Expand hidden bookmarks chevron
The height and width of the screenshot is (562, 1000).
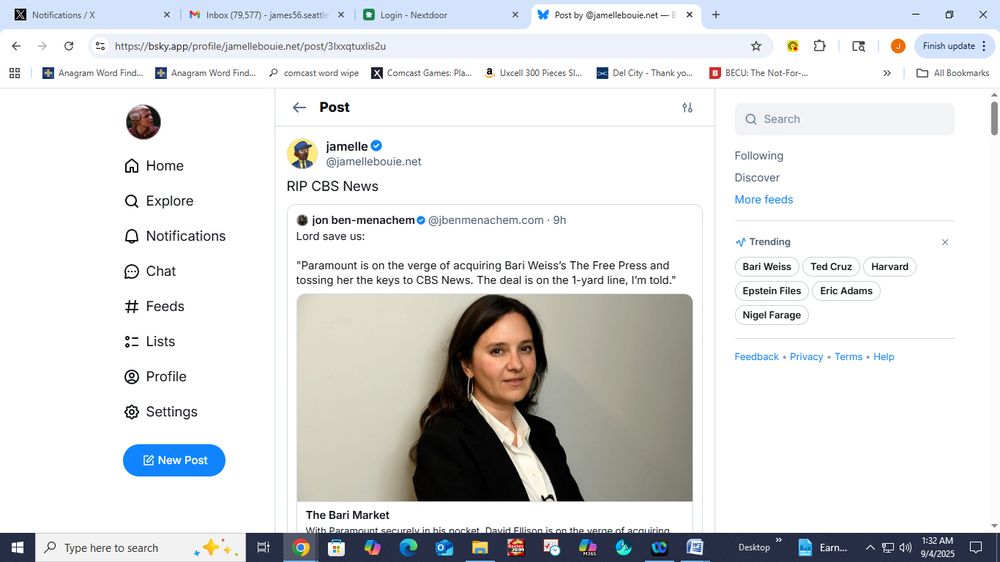pyautogui.click(x=887, y=73)
